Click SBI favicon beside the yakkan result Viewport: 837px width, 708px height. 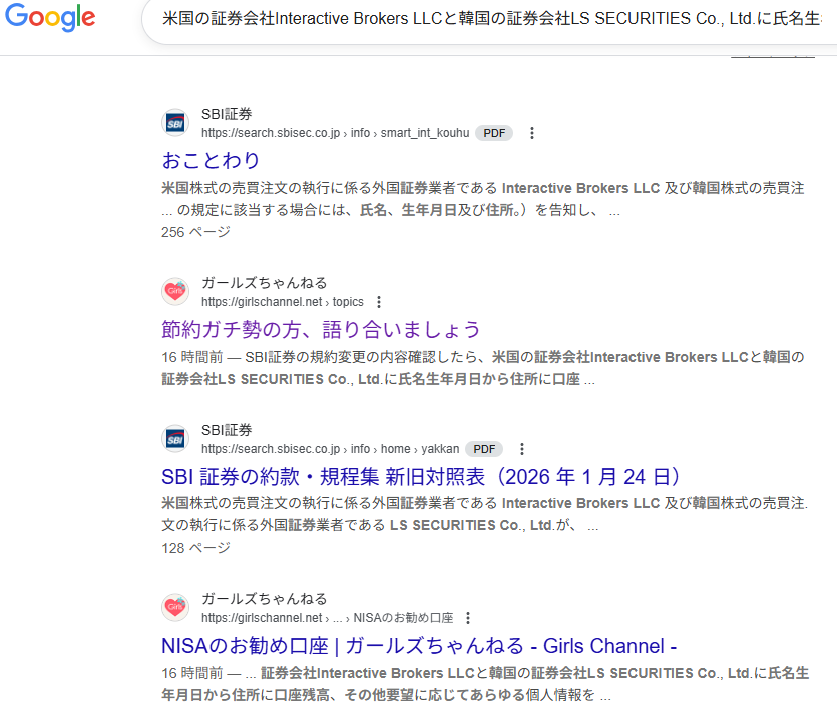[175, 439]
